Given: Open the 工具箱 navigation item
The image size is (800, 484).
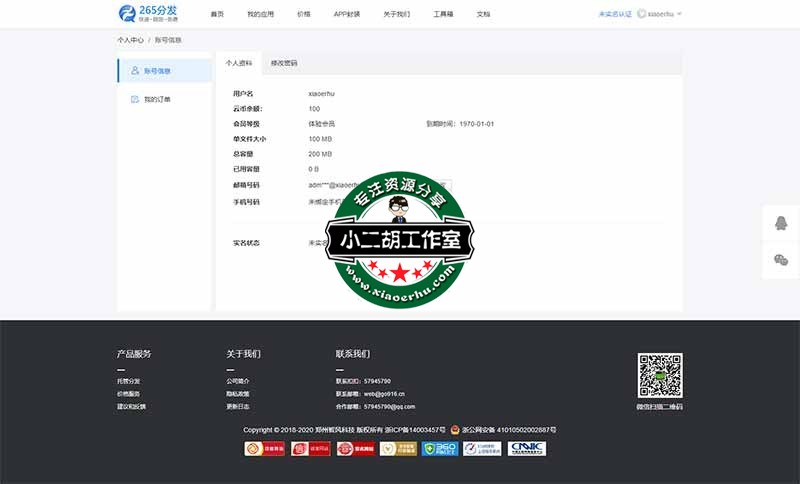Looking at the screenshot, I should tap(443, 14).
